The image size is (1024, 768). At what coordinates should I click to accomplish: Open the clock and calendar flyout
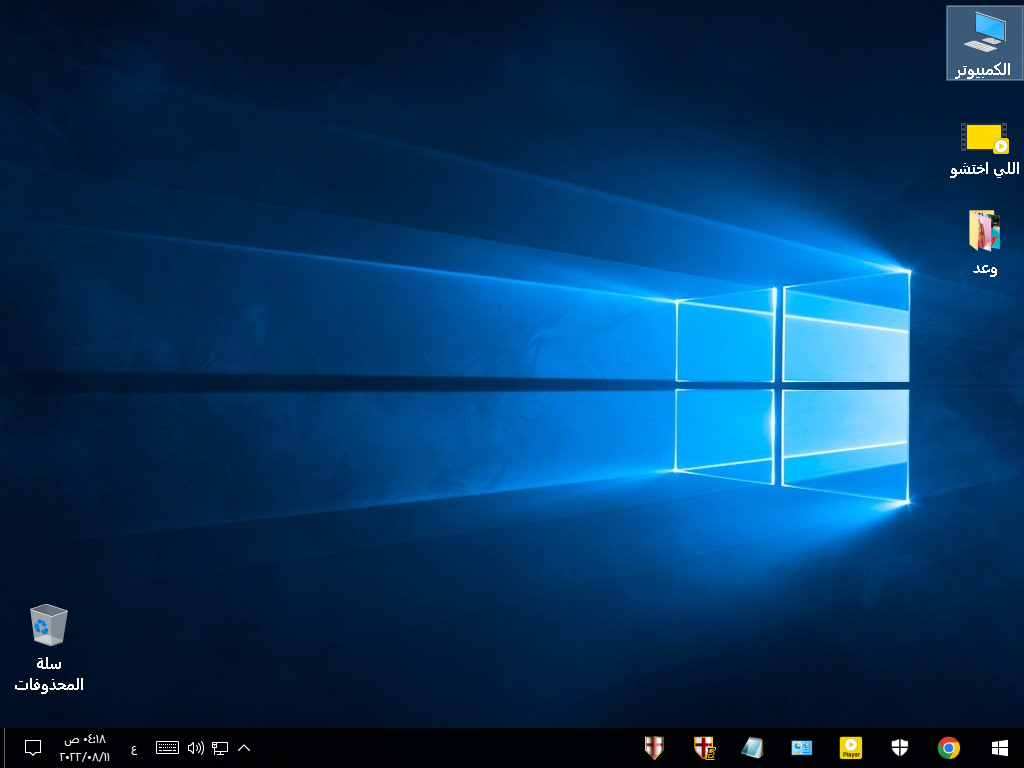[x=85, y=748]
